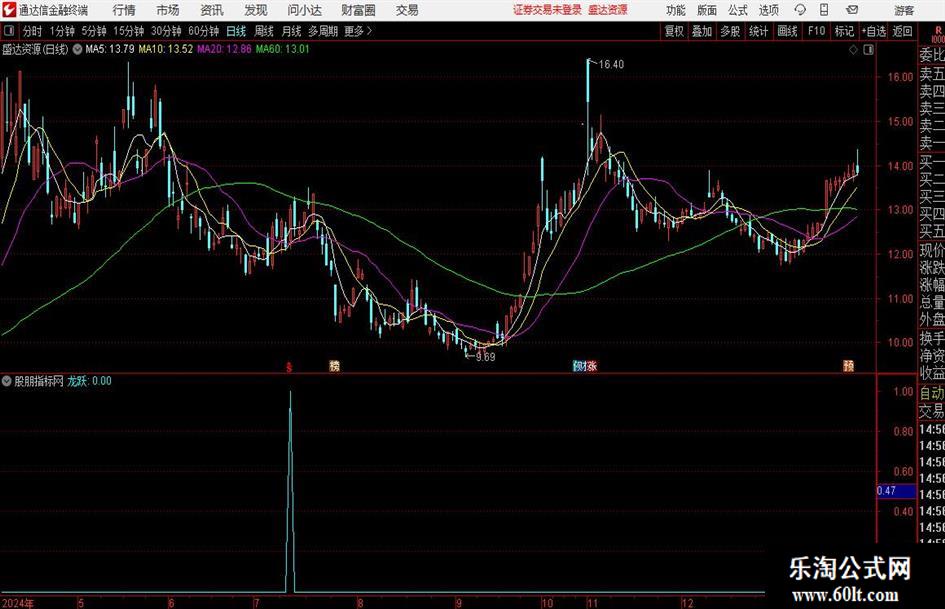The height and width of the screenshot is (609, 945).
Task: Switch to the 15分钟 period tab
Action: coord(128,31)
